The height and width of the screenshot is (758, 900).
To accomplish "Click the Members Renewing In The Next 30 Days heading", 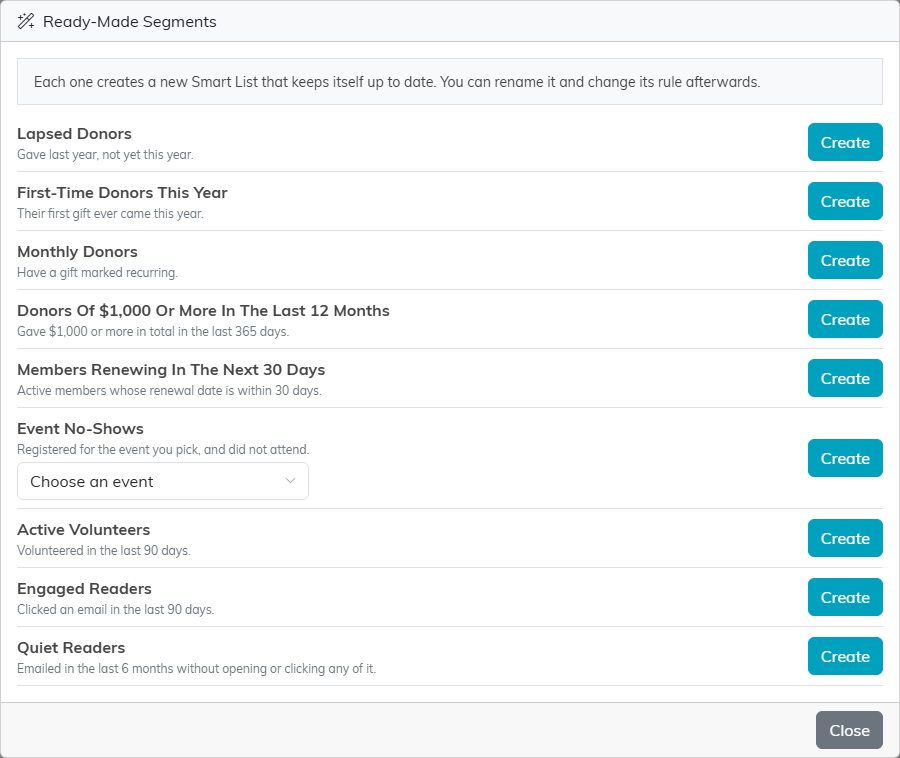I will (x=171, y=370).
